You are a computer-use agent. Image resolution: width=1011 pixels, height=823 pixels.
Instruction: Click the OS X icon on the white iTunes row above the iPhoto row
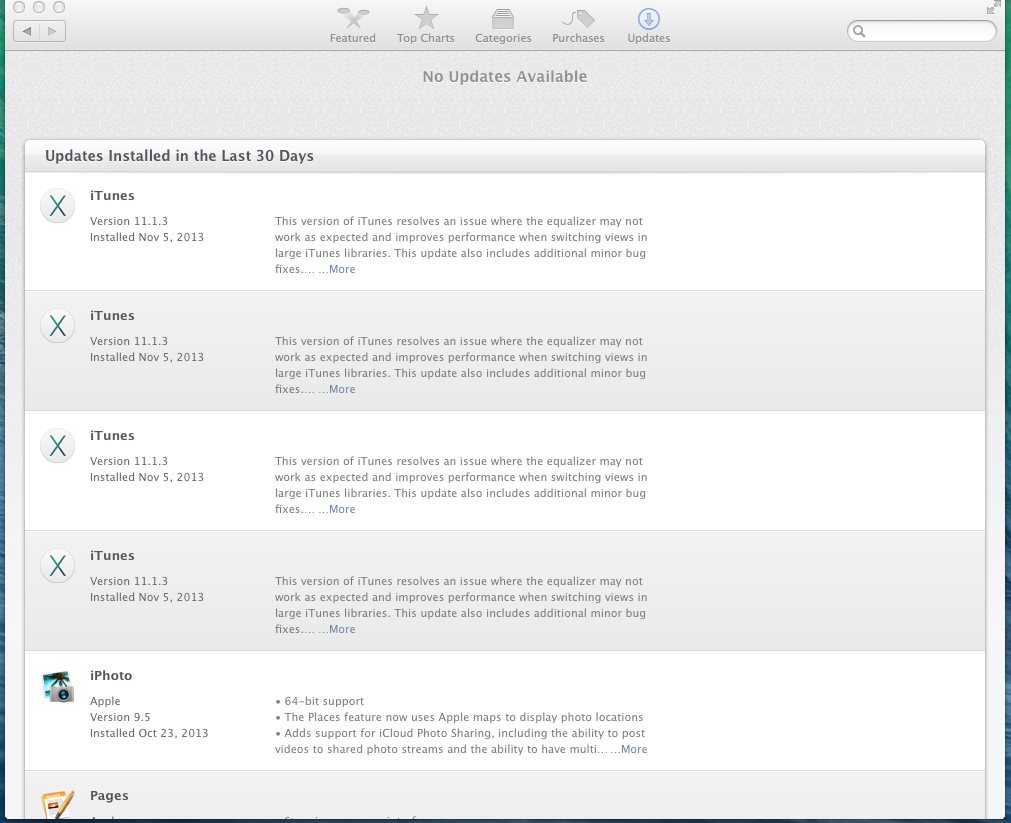58,446
